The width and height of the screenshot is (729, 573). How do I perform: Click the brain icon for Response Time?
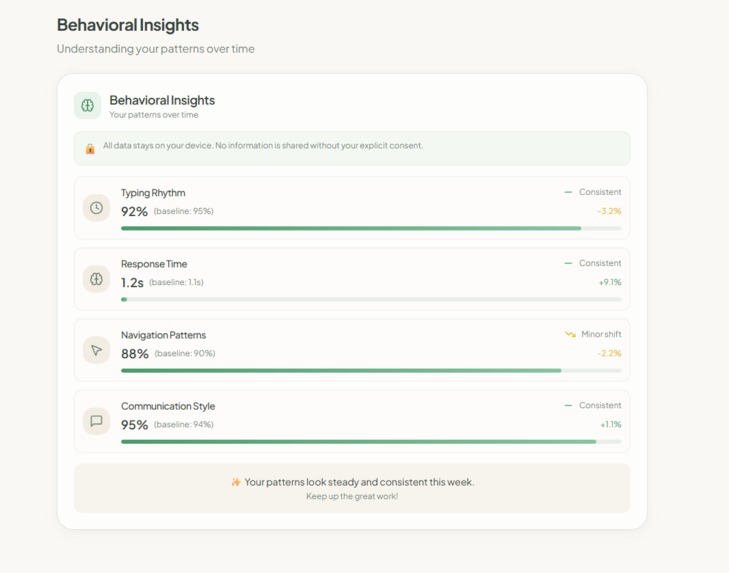(x=96, y=279)
